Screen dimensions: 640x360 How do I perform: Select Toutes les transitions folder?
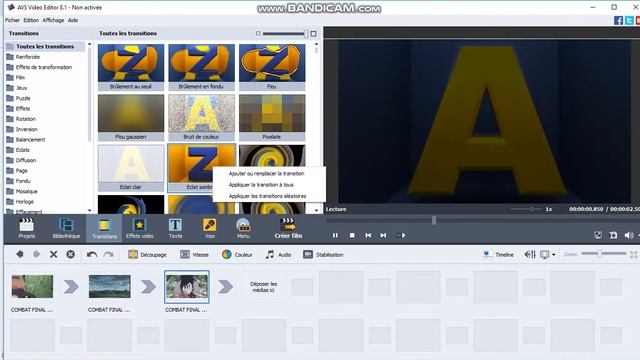pos(45,47)
